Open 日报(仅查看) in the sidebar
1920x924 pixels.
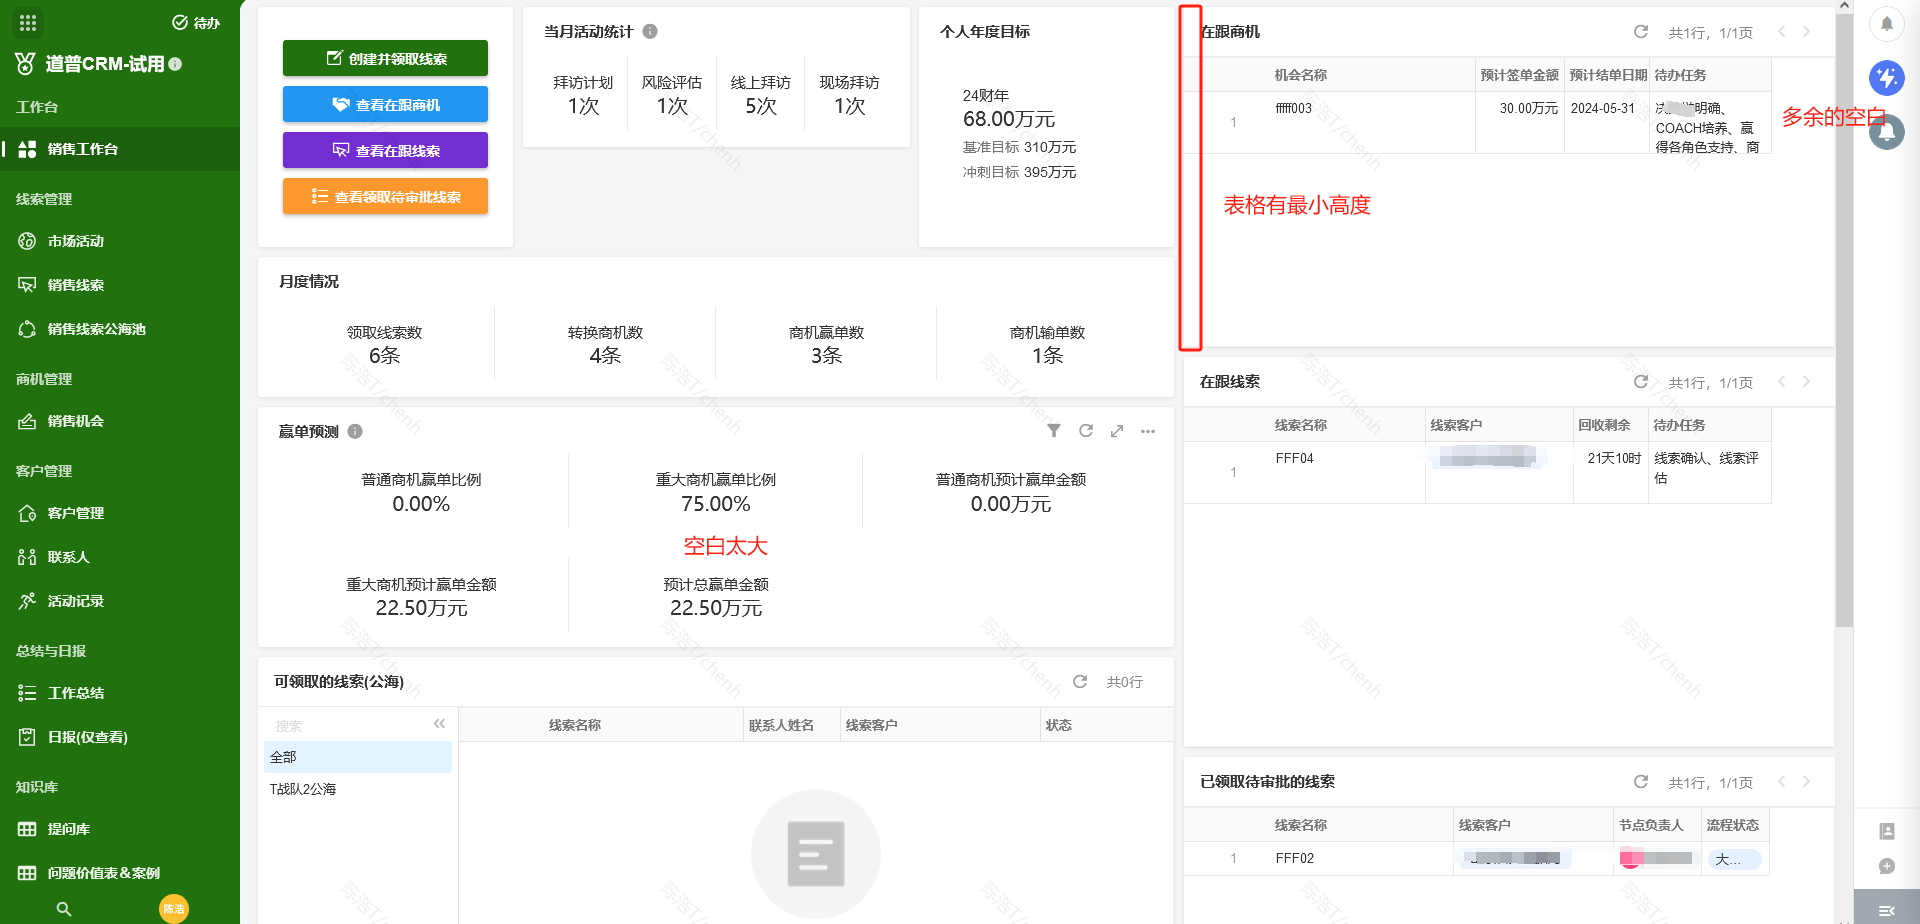point(120,737)
